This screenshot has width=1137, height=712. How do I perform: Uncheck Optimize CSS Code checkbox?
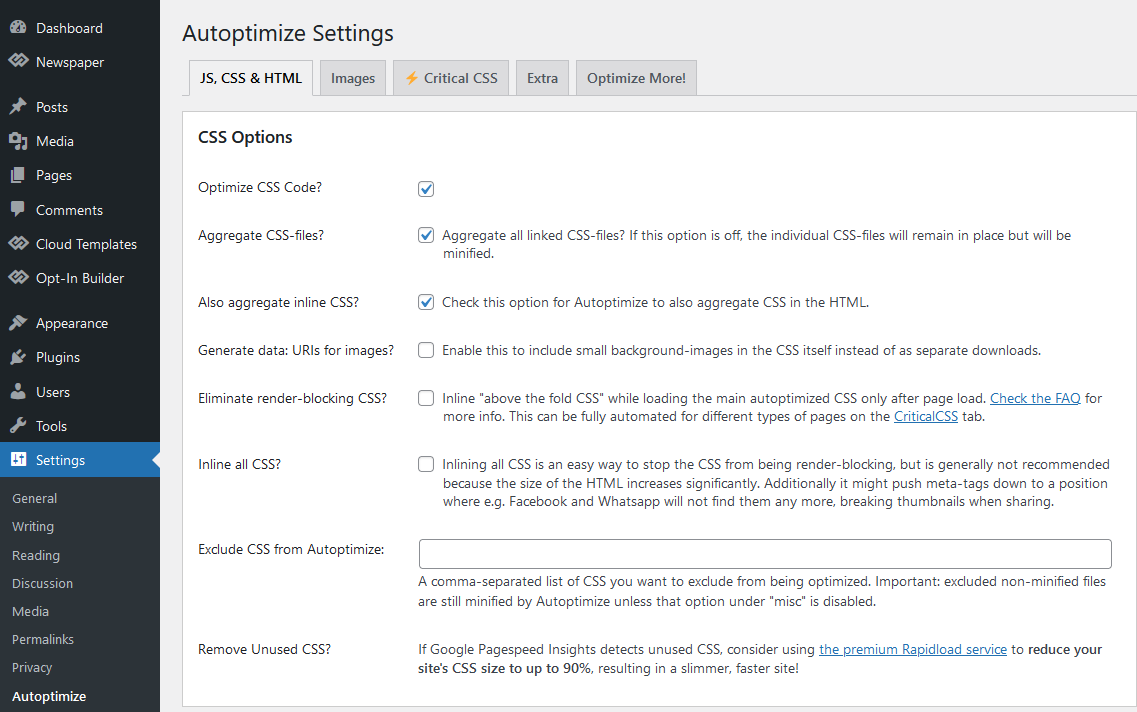[x=426, y=189]
